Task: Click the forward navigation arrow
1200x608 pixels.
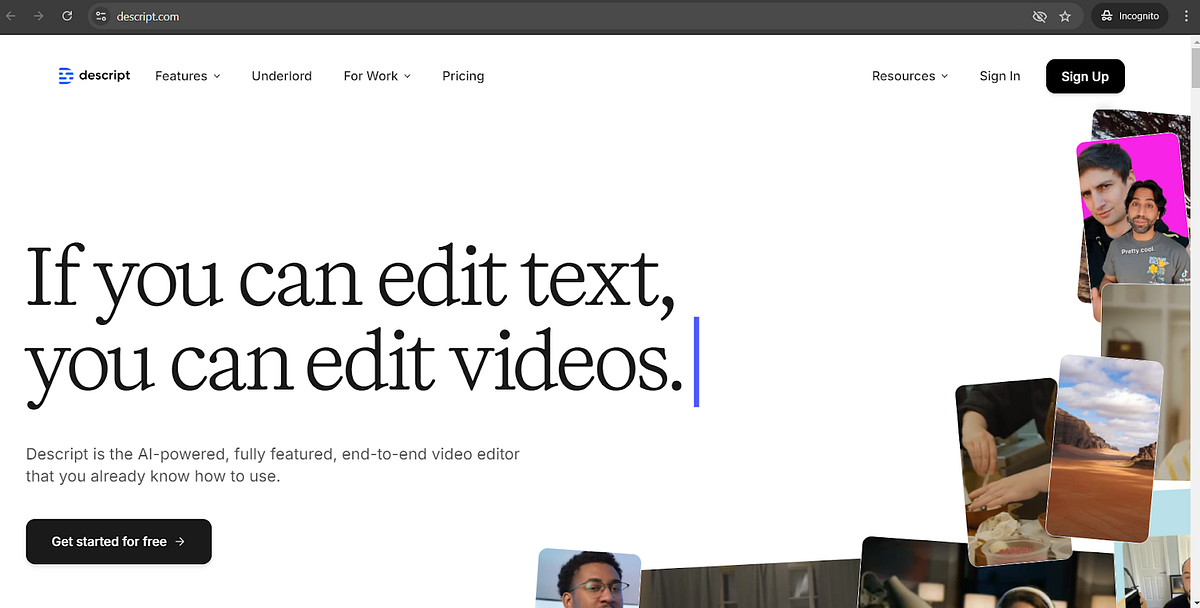Action: point(38,16)
